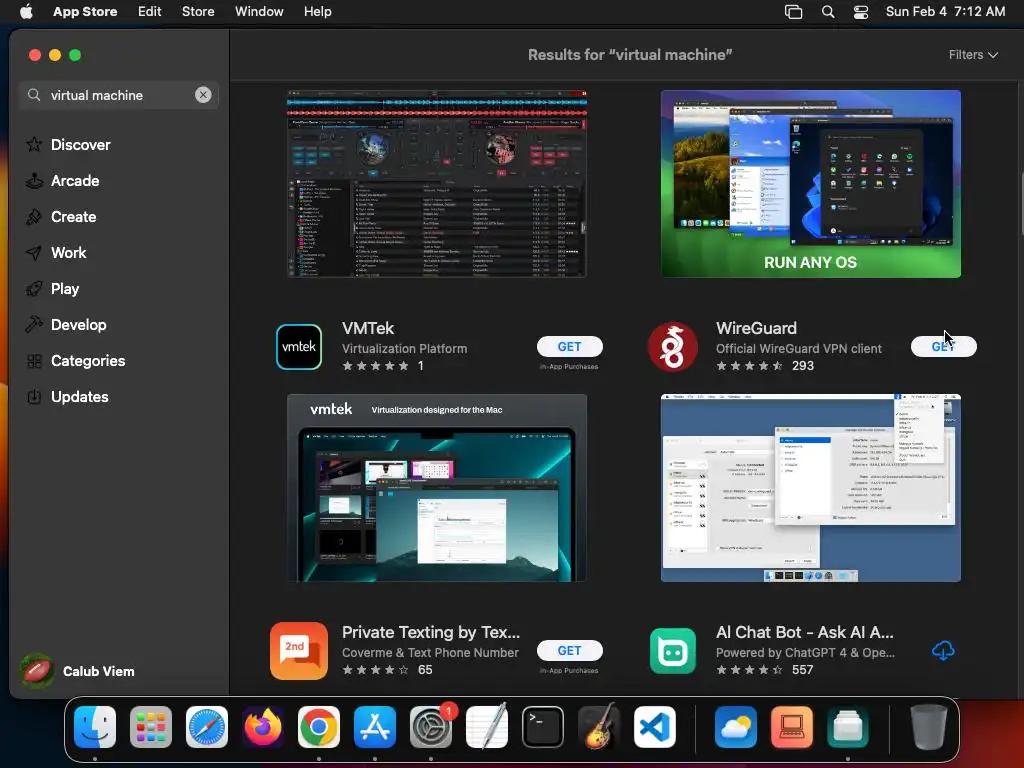
Task: Click AI Chat Bot rating count 557
Action: coord(802,669)
